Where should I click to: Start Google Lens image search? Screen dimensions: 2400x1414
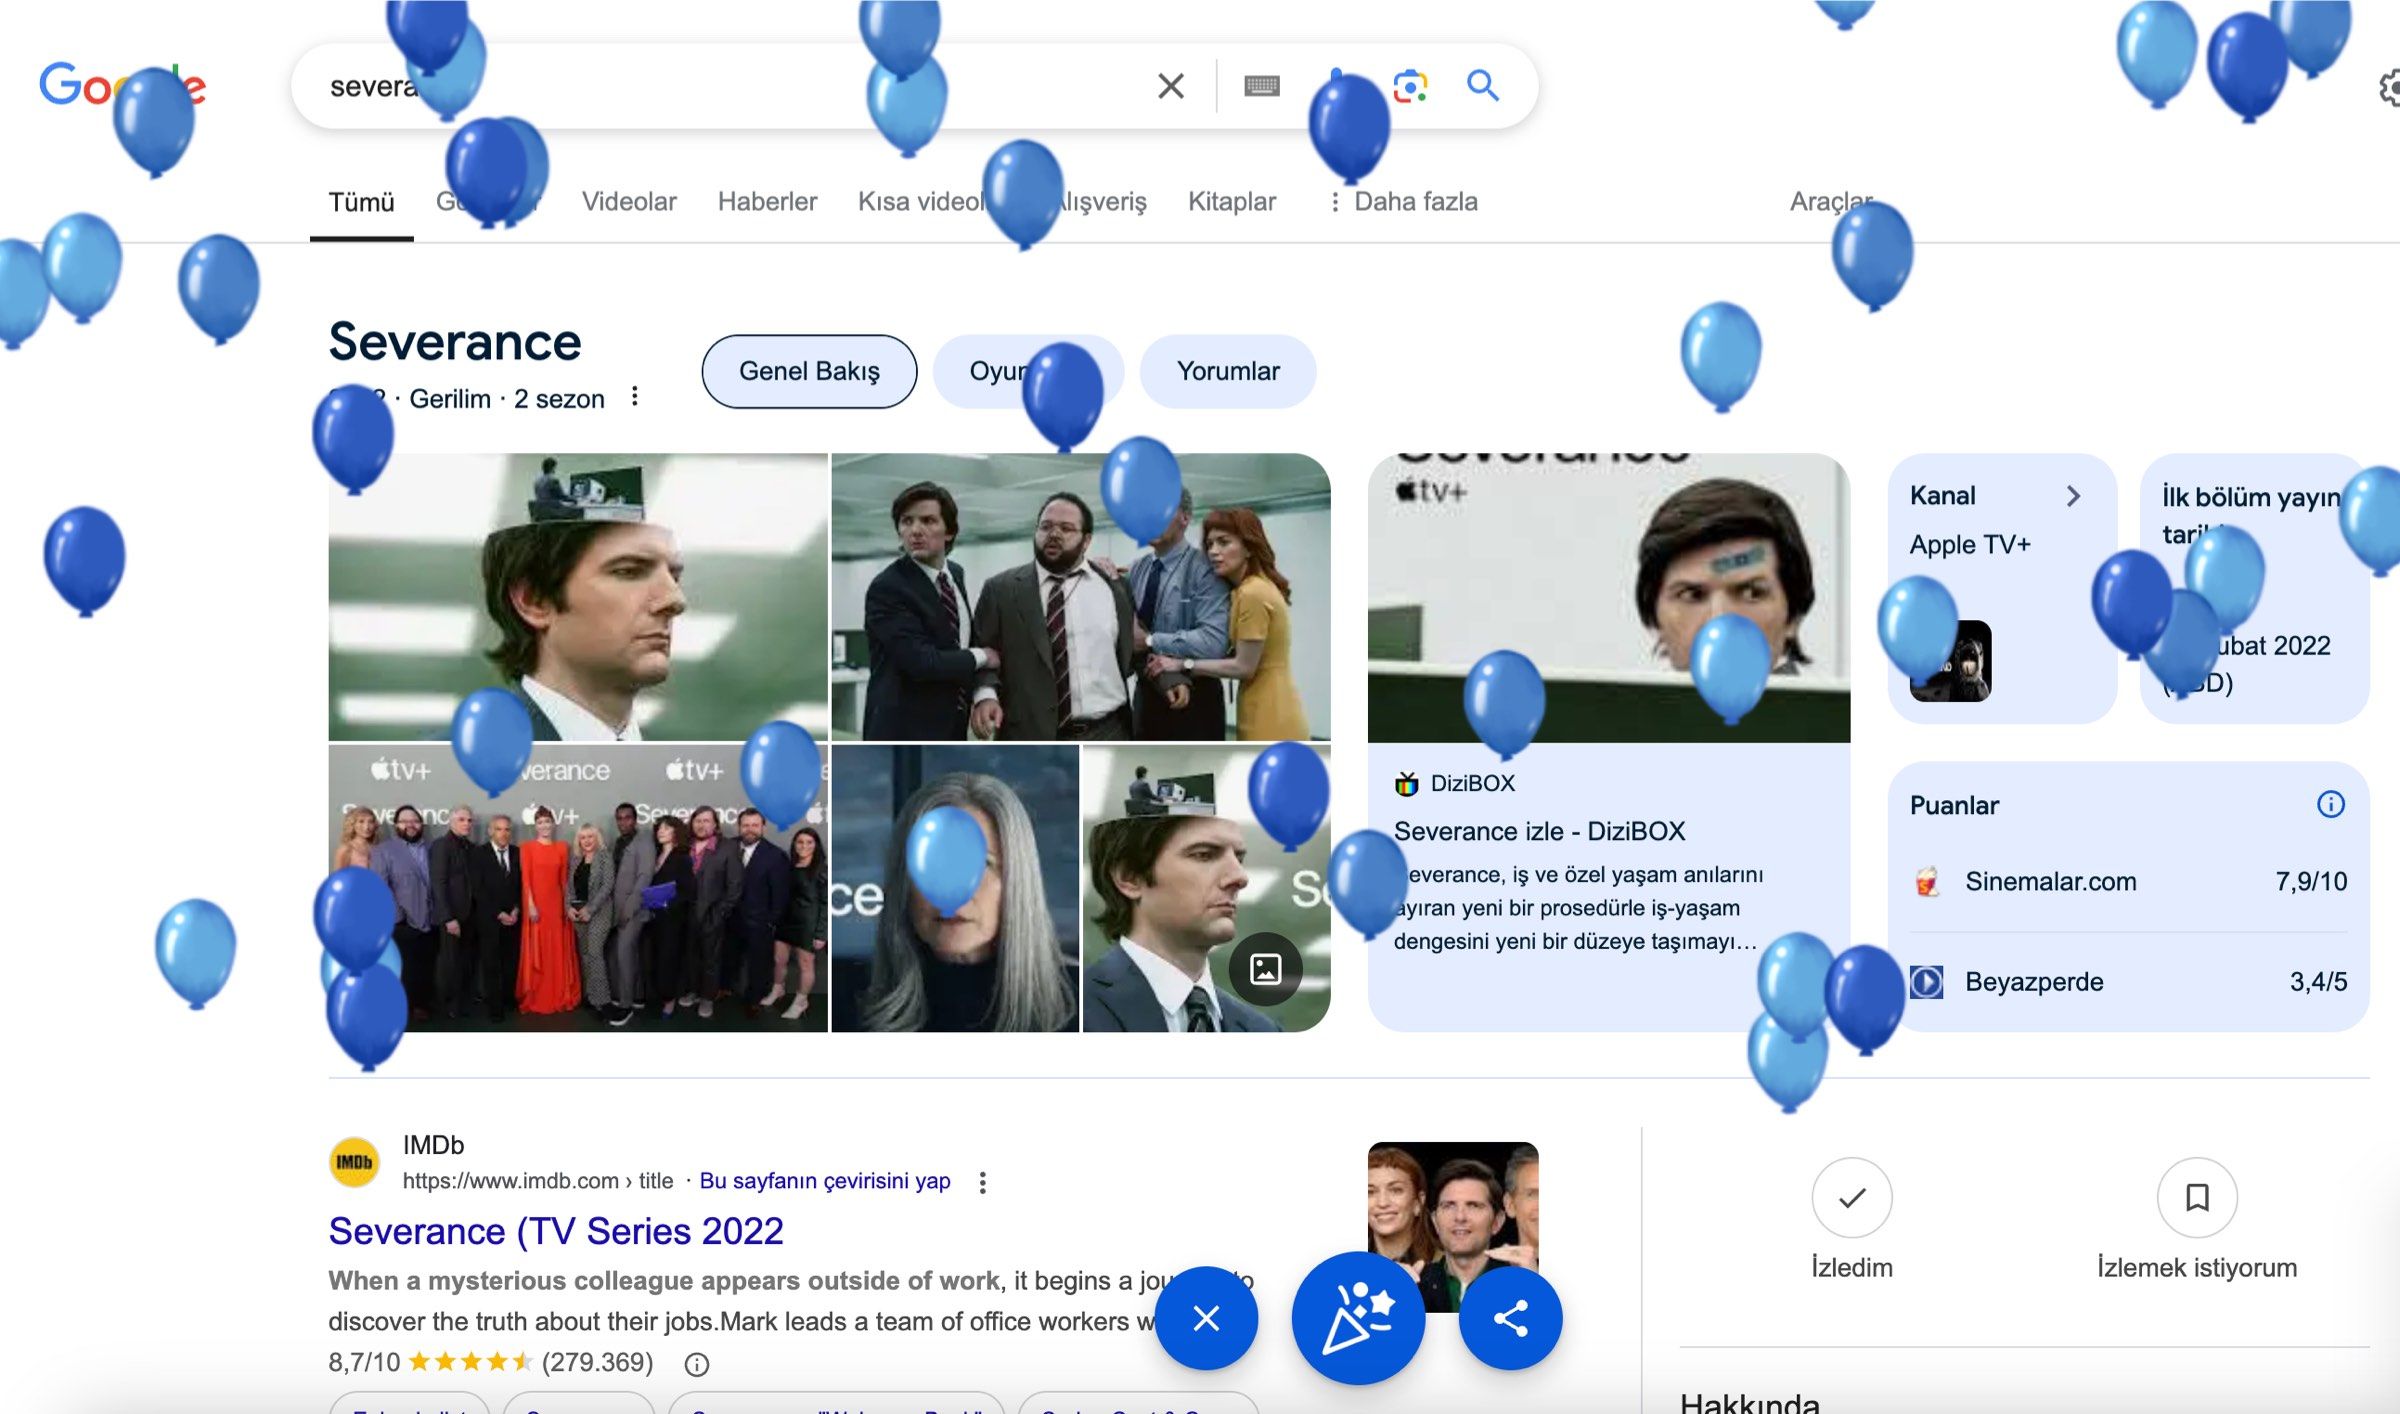point(1410,87)
